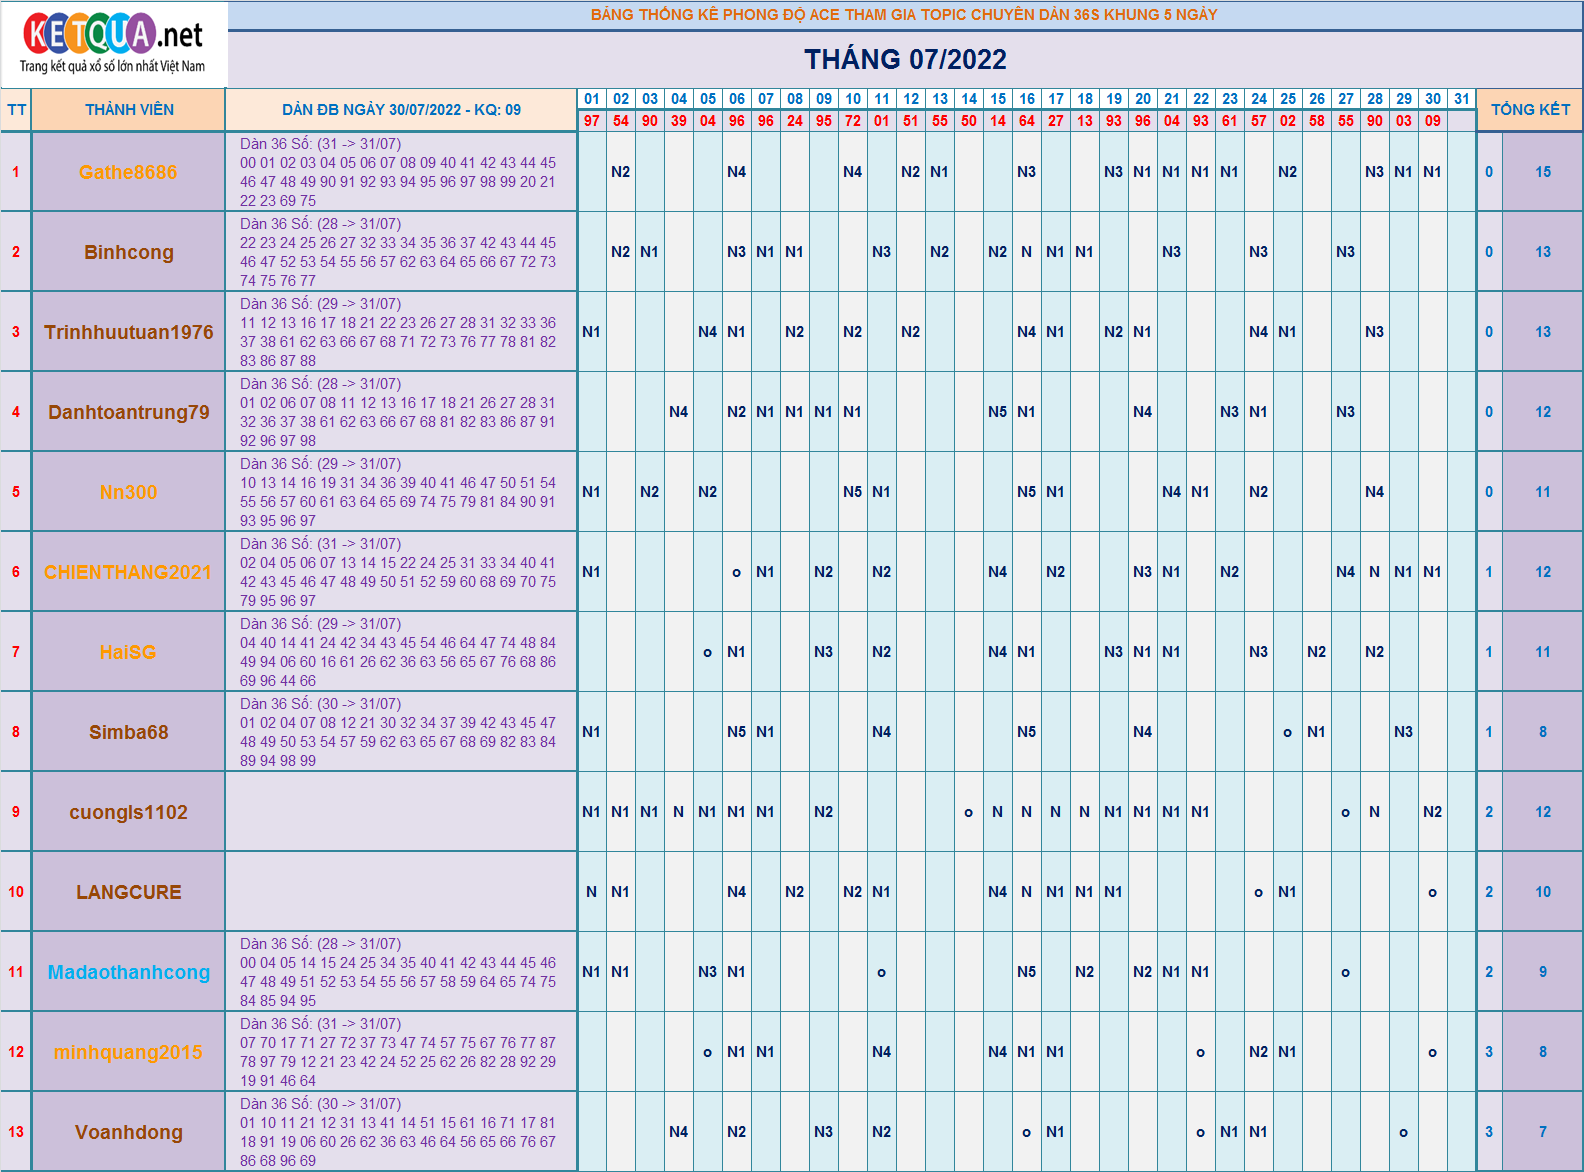Click the KETQUA.net logo
The width and height of the screenshot is (1584, 1172).
(113, 44)
